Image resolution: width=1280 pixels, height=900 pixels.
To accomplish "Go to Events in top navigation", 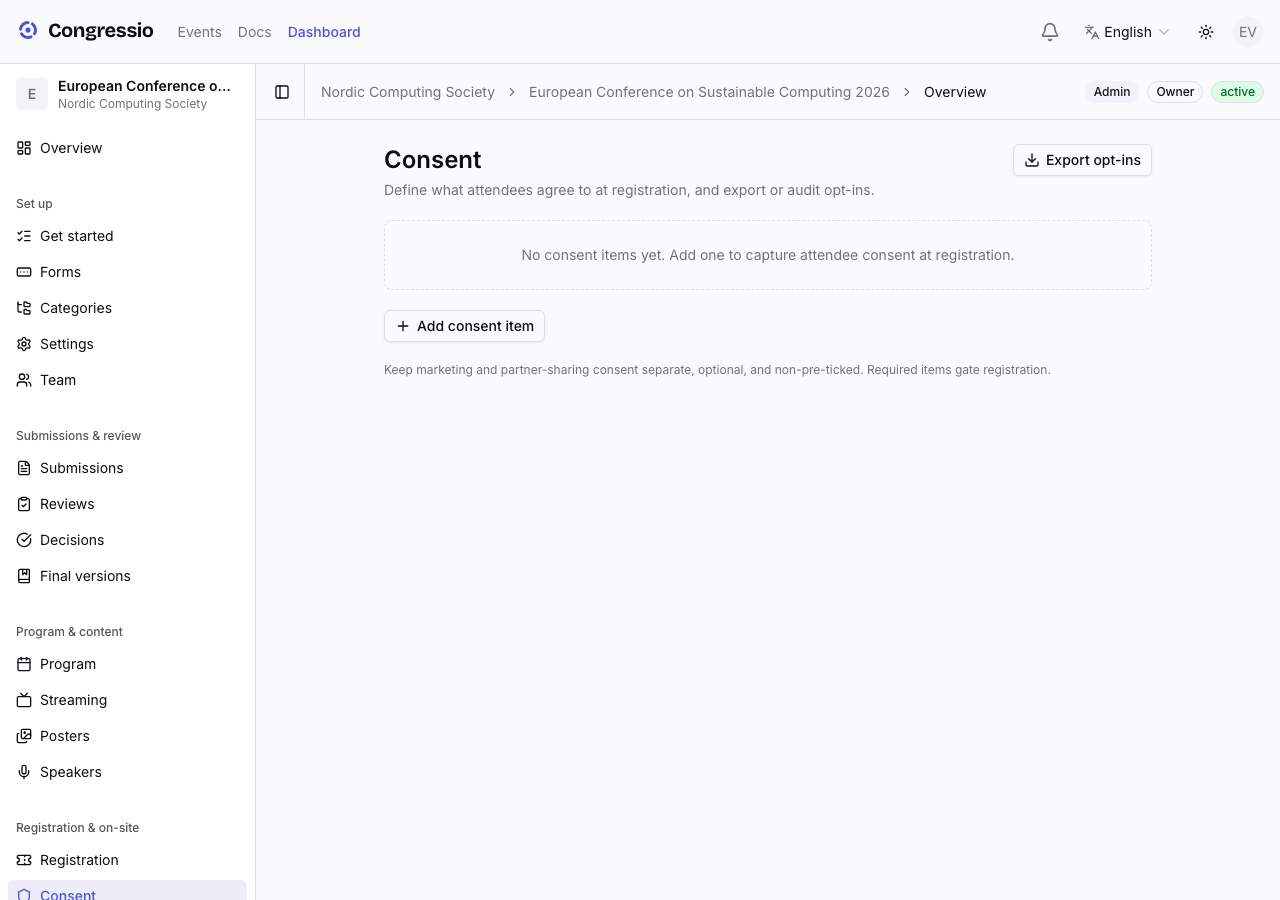I will [199, 32].
